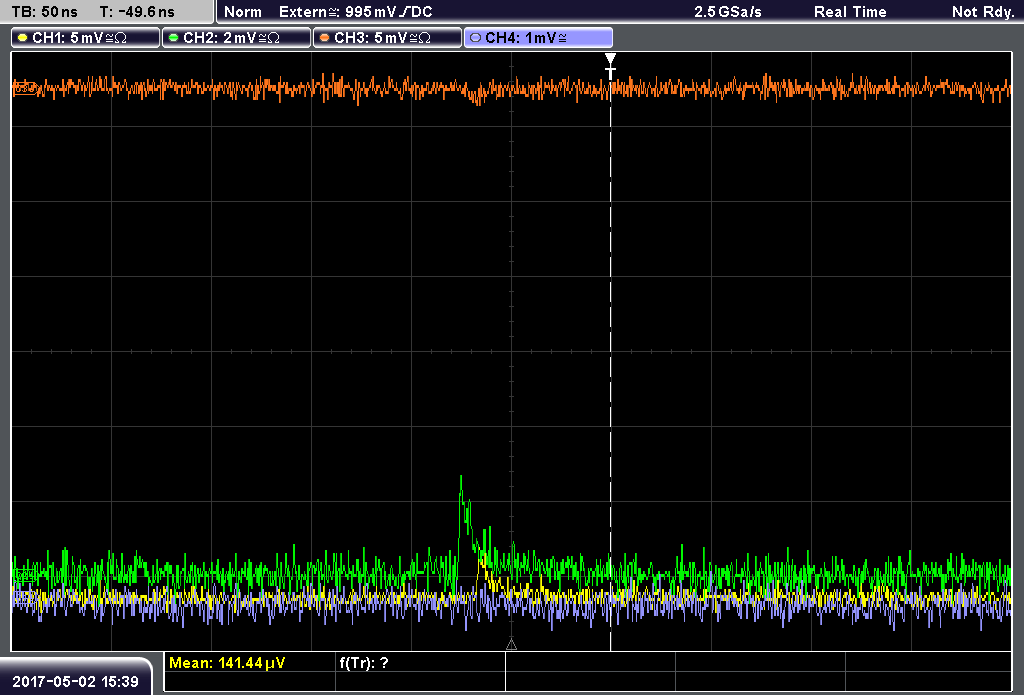Click the yellow CH1 indicator dot
This screenshot has width=1024, height=695.
point(23,38)
